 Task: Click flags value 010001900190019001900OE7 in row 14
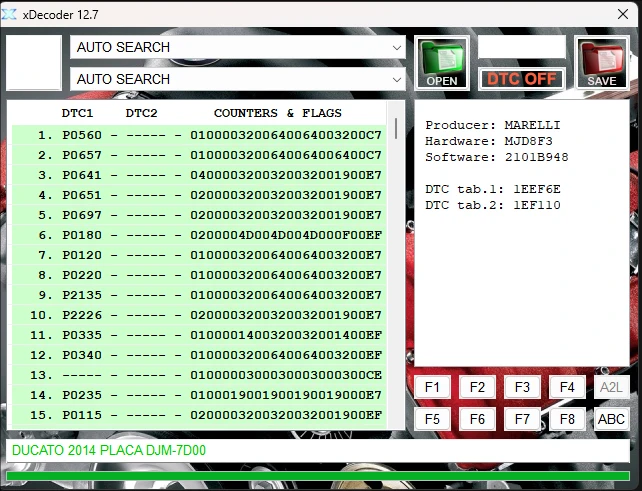(286, 395)
